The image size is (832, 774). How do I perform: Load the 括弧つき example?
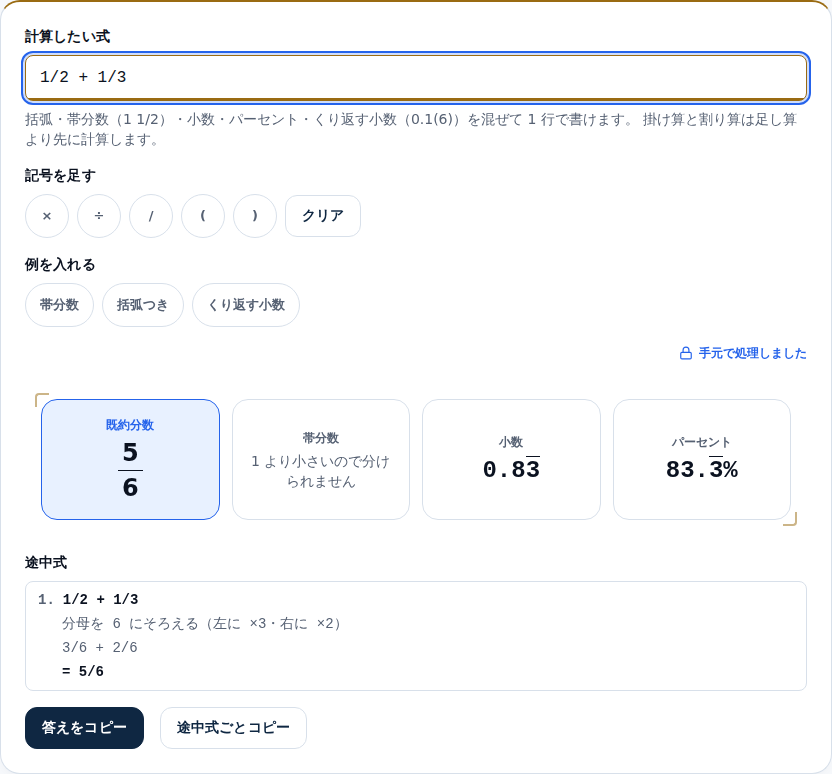tap(143, 305)
